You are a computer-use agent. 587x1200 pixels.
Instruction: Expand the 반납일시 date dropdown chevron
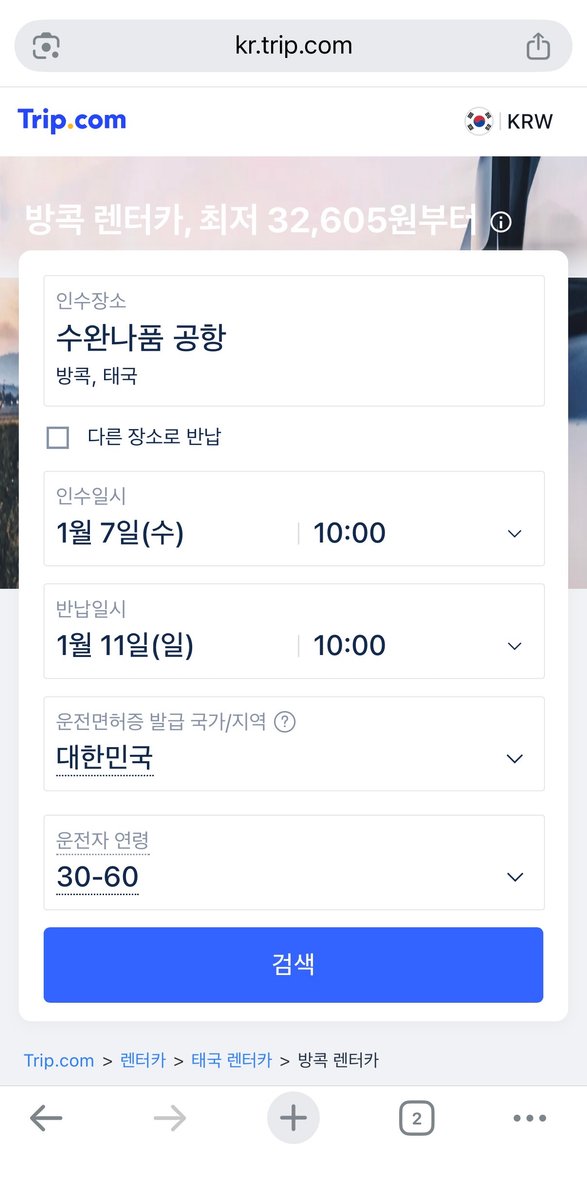click(x=515, y=646)
